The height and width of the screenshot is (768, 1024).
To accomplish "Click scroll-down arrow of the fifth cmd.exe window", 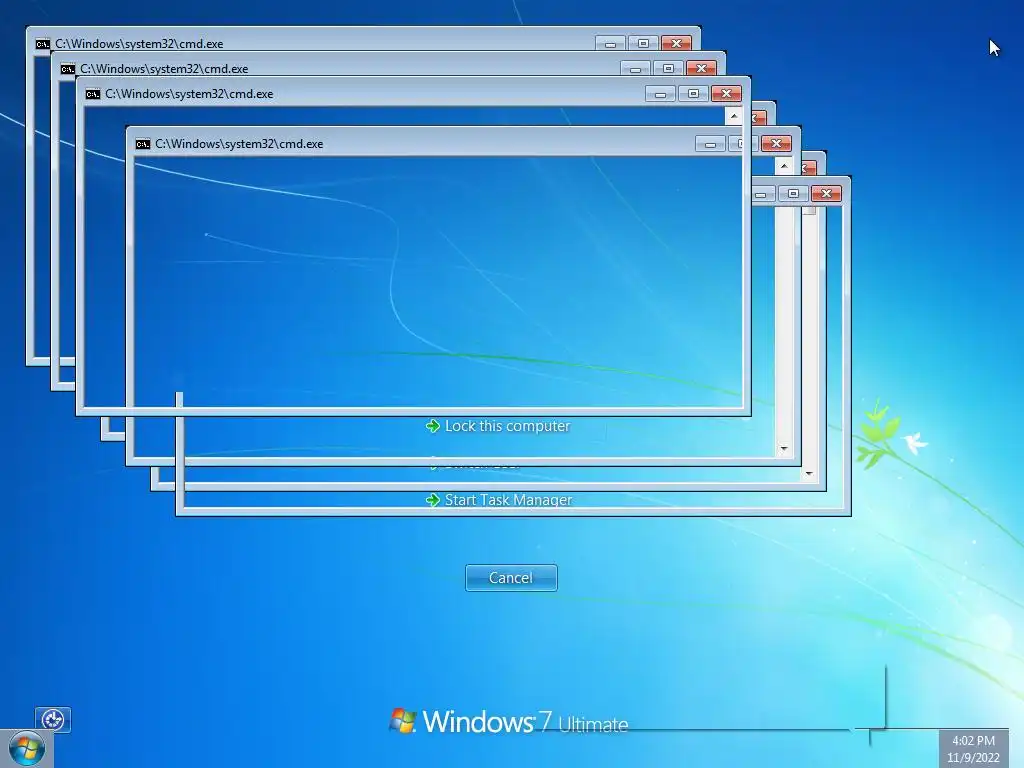I will [x=784, y=449].
